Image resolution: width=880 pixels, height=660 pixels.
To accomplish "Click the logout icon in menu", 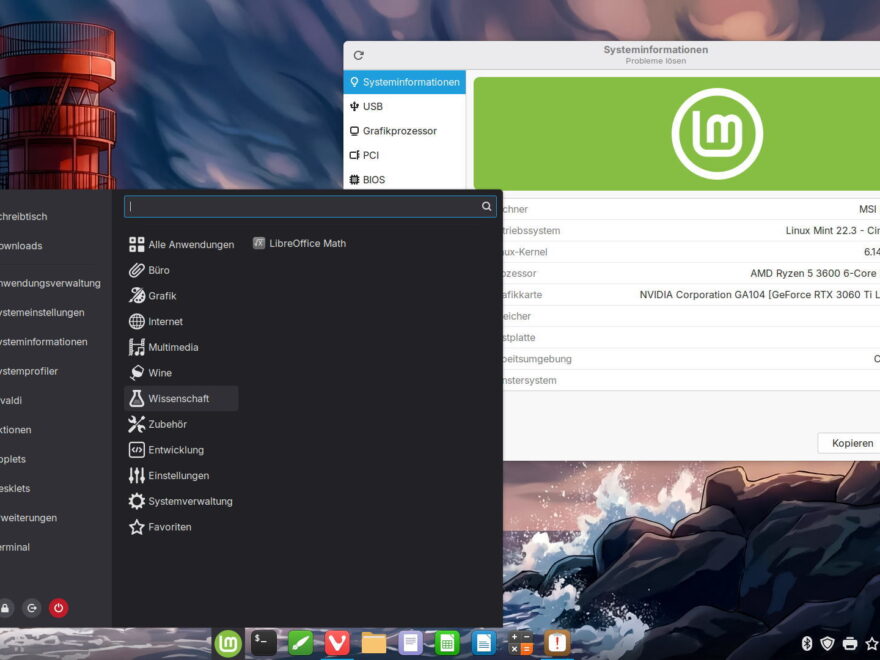I will tap(32, 608).
